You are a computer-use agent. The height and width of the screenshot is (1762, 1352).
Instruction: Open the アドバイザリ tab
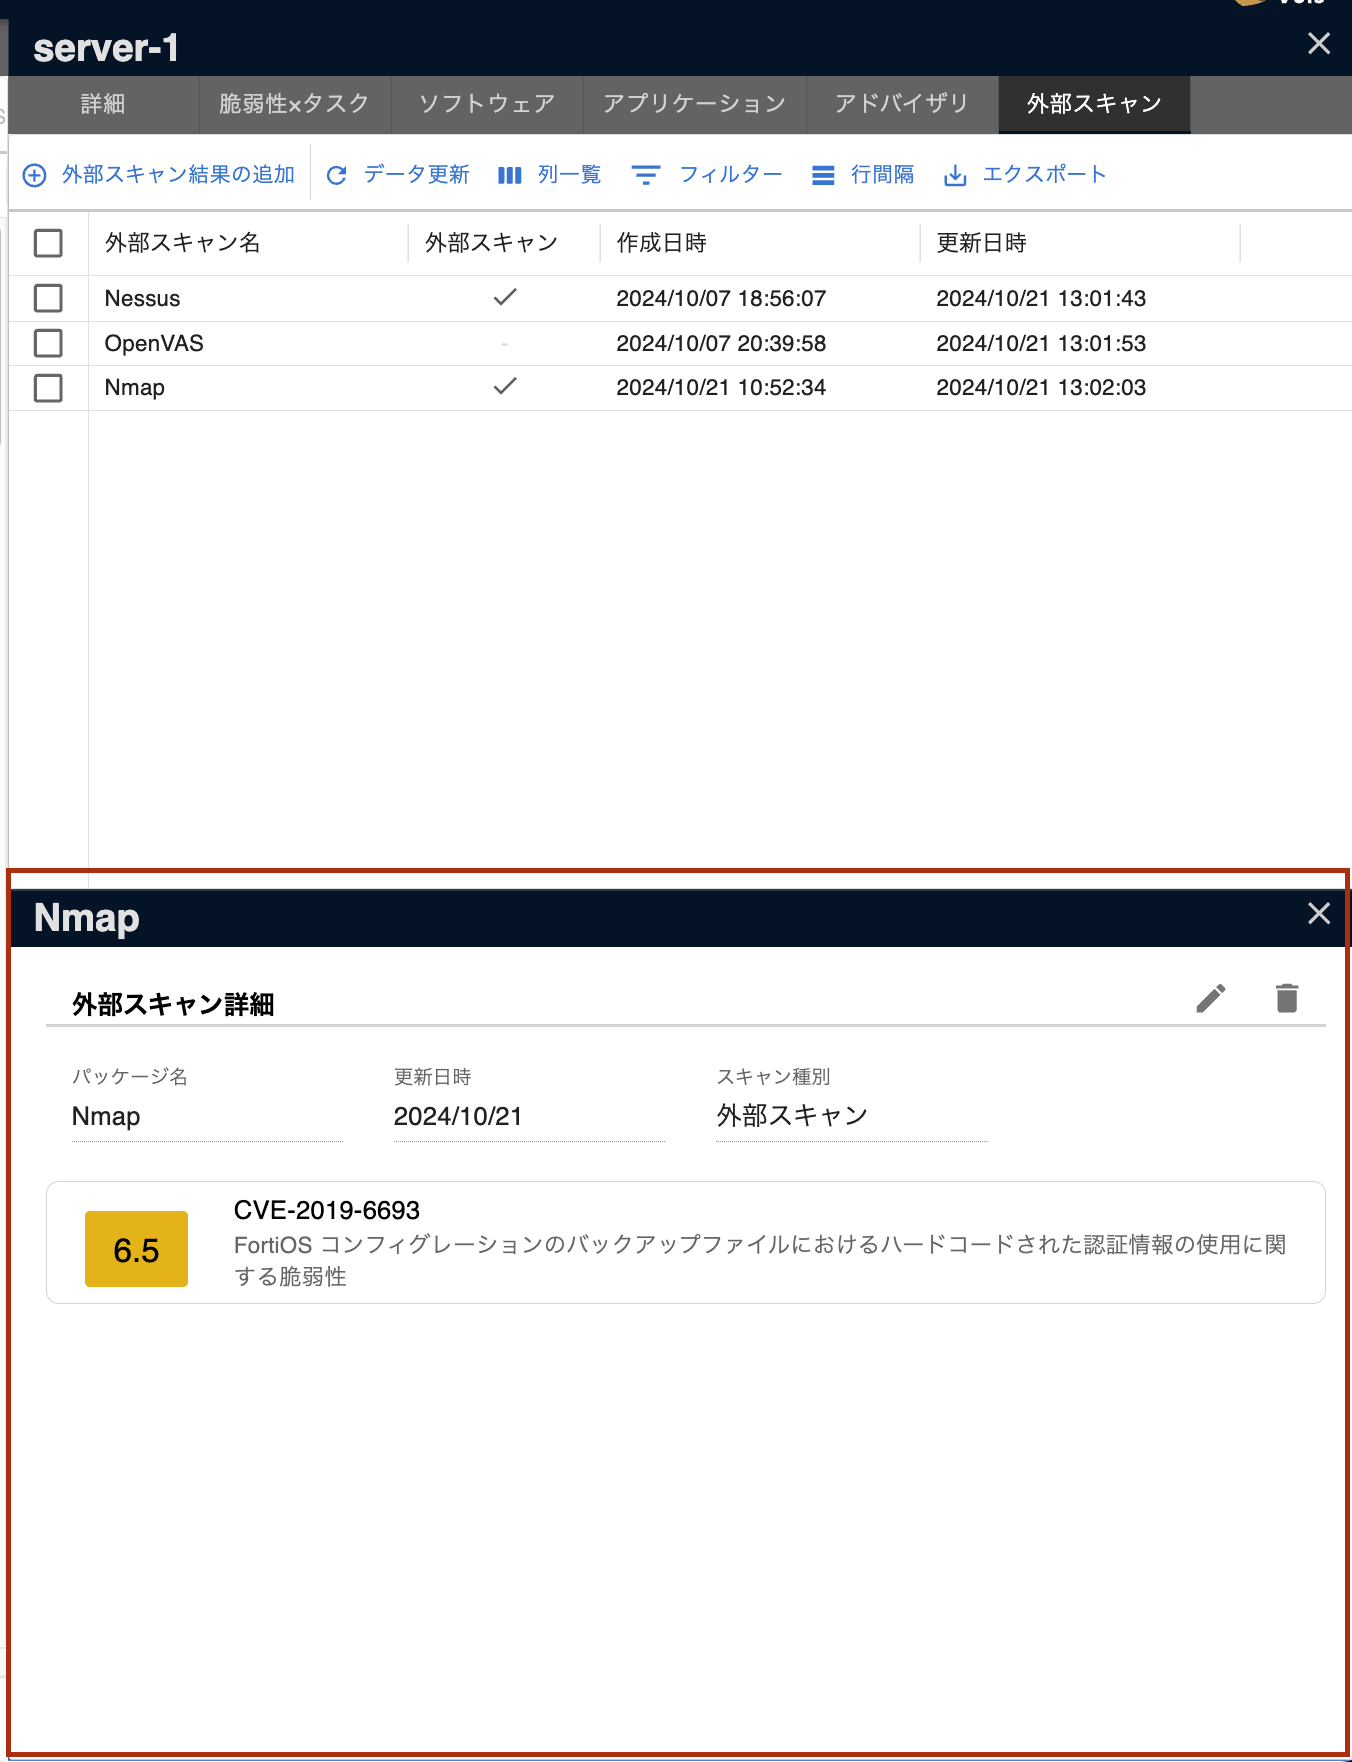tap(901, 104)
